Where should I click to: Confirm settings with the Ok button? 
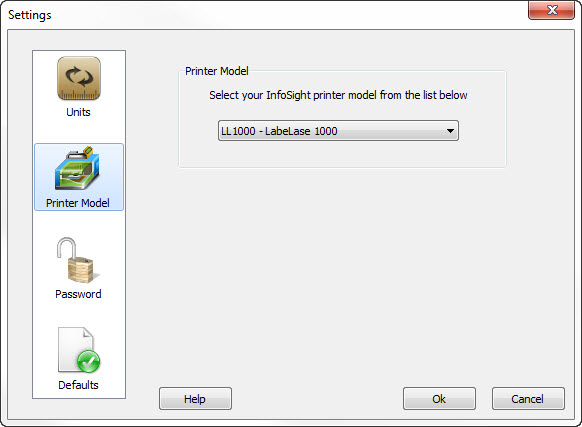439,399
